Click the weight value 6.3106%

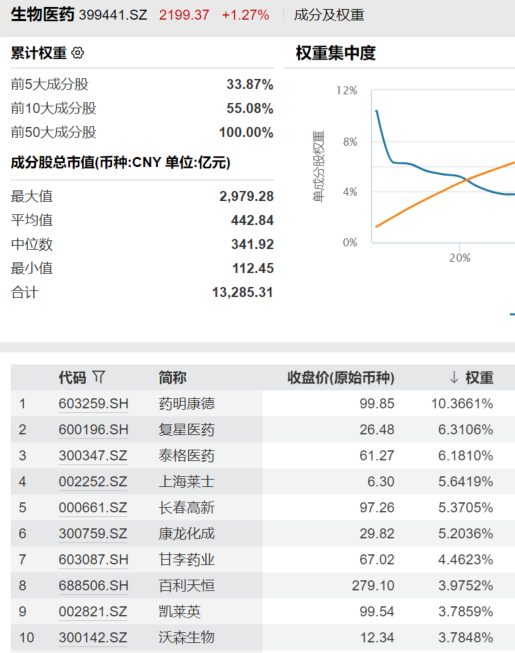pyautogui.click(x=465, y=429)
